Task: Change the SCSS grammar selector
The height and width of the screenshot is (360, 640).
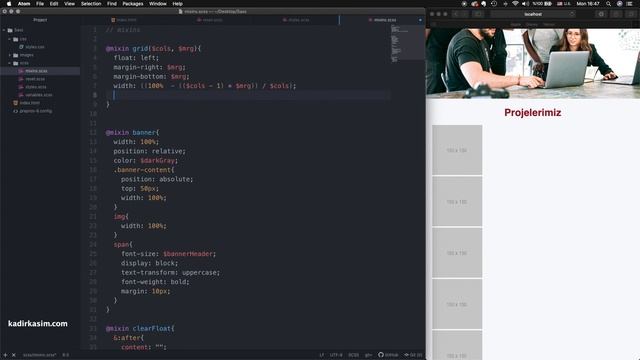Action: pos(353,355)
